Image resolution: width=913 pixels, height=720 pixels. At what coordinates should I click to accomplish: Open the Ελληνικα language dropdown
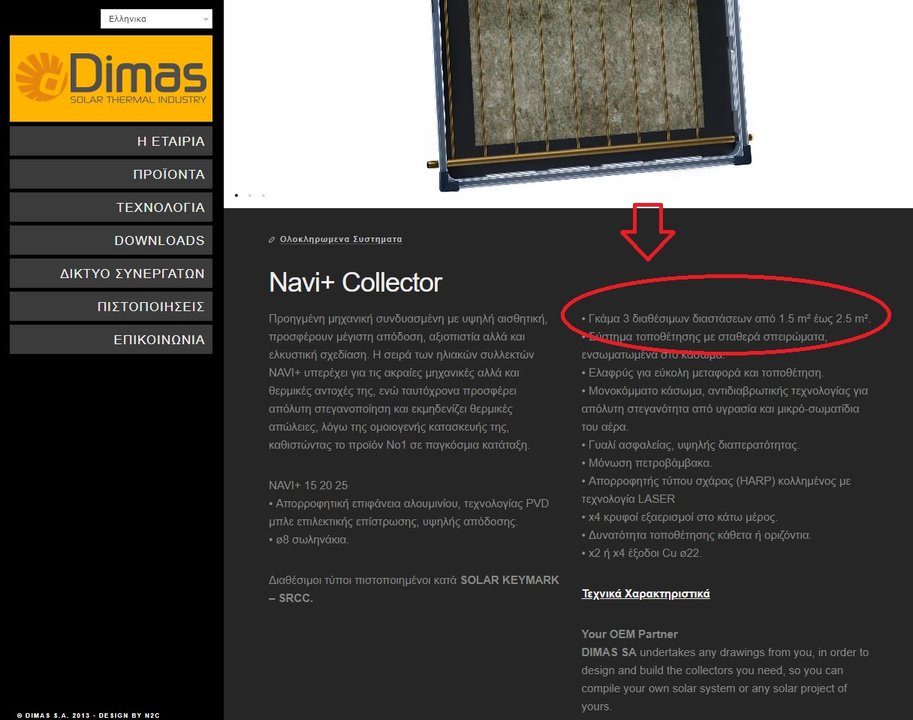pyautogui.click(x=156, y=19)
